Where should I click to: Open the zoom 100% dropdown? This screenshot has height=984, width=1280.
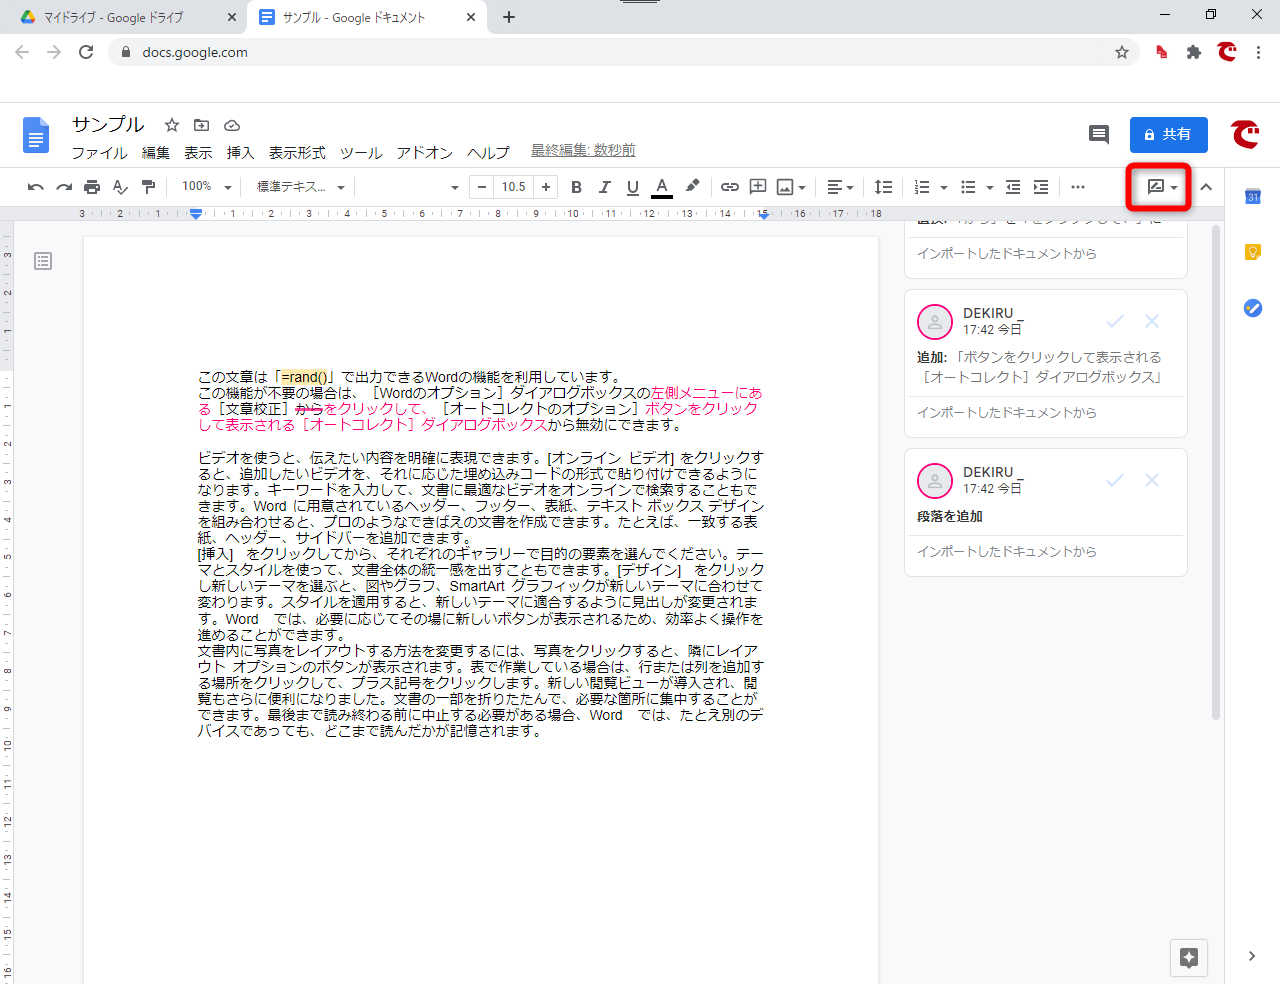pyautogui.click(x=206, y=187)
